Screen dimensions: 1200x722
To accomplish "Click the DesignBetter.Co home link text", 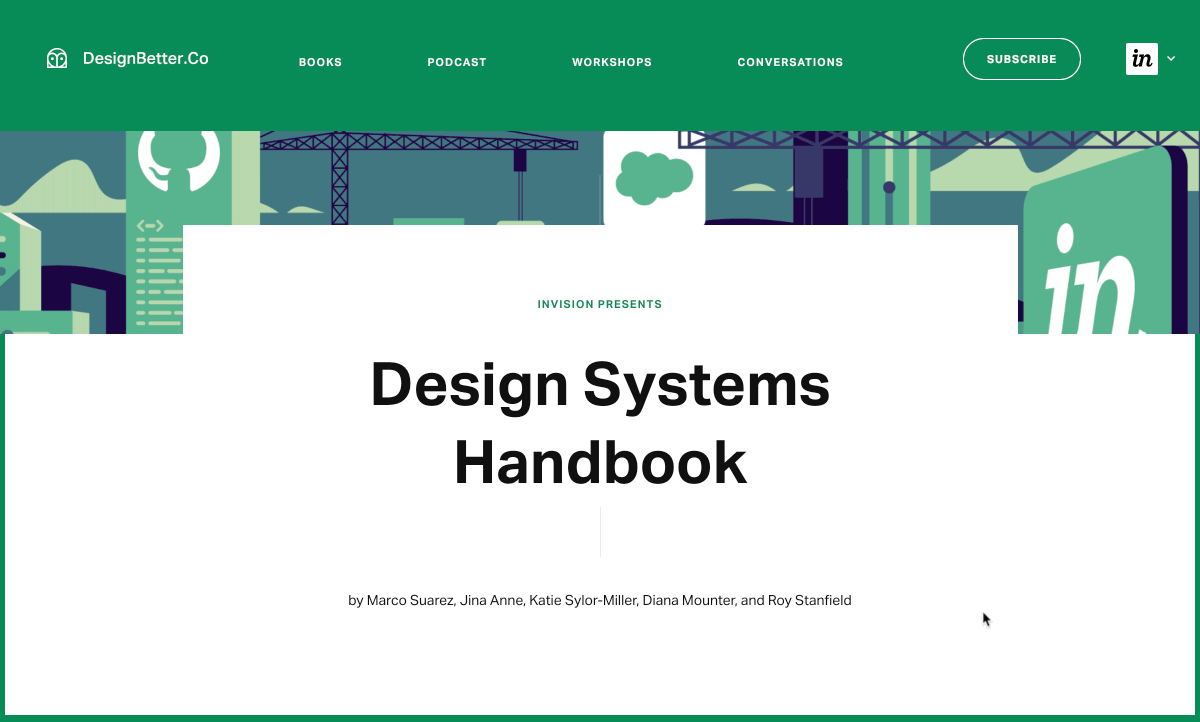I will click(x=146, y=58).
